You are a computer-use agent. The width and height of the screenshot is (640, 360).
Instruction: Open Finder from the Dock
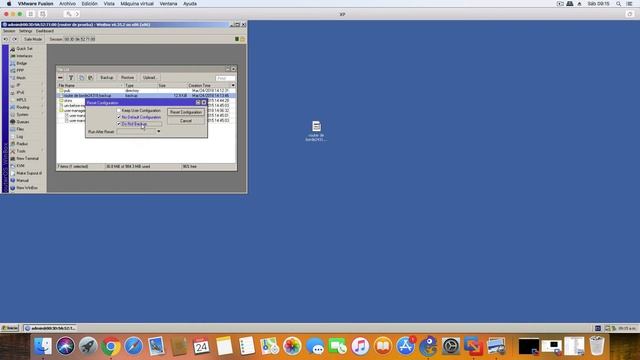pyautogui.click(x=42, y=346)
